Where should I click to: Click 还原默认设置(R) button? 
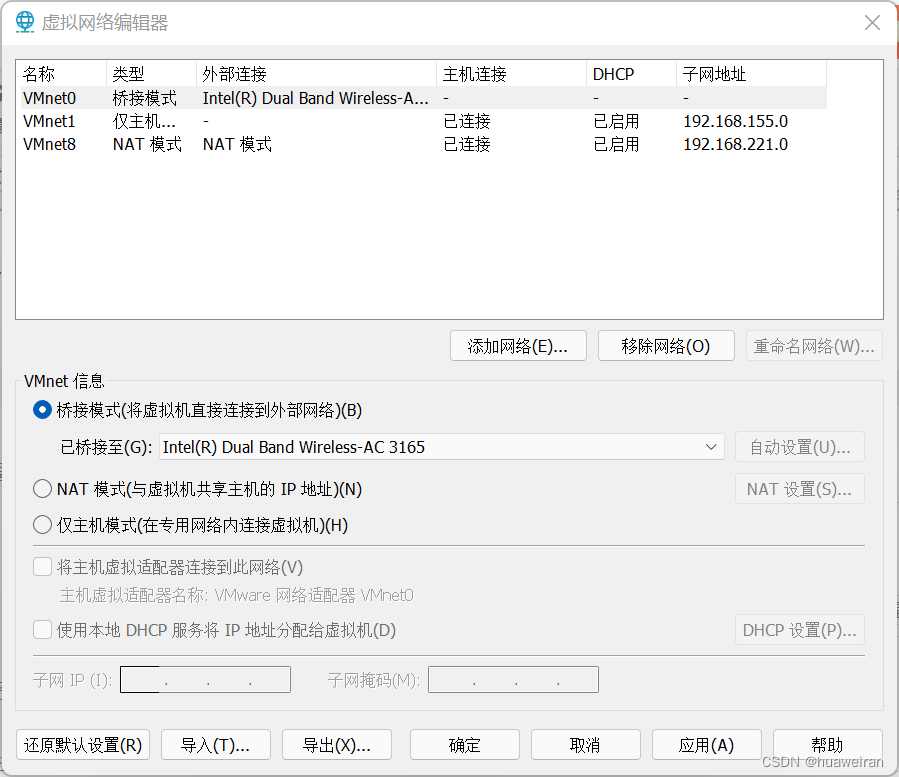pos(83,745)
